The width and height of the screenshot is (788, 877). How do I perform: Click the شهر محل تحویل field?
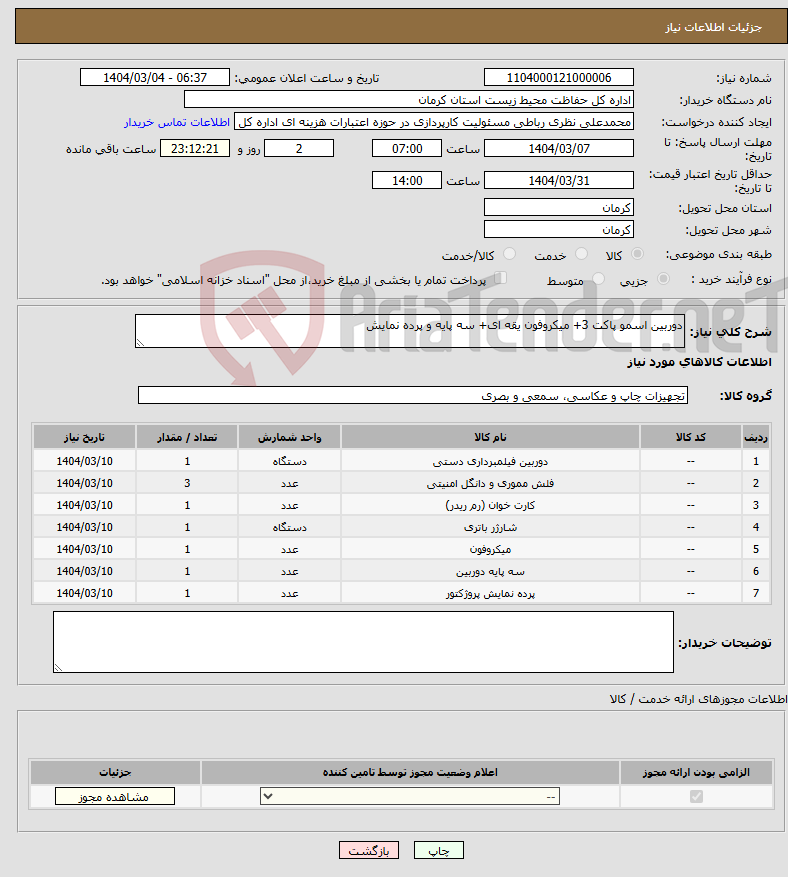tap(559, 229)
